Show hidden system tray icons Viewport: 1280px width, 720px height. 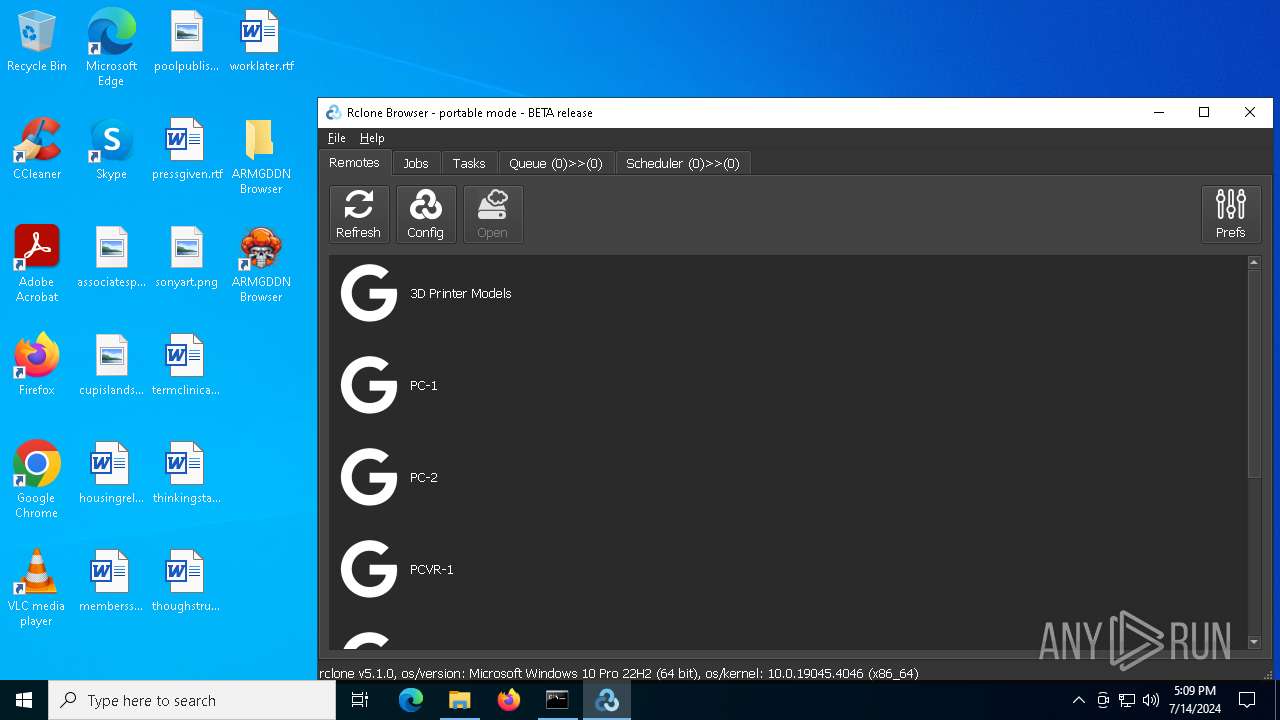(1078, 700)
